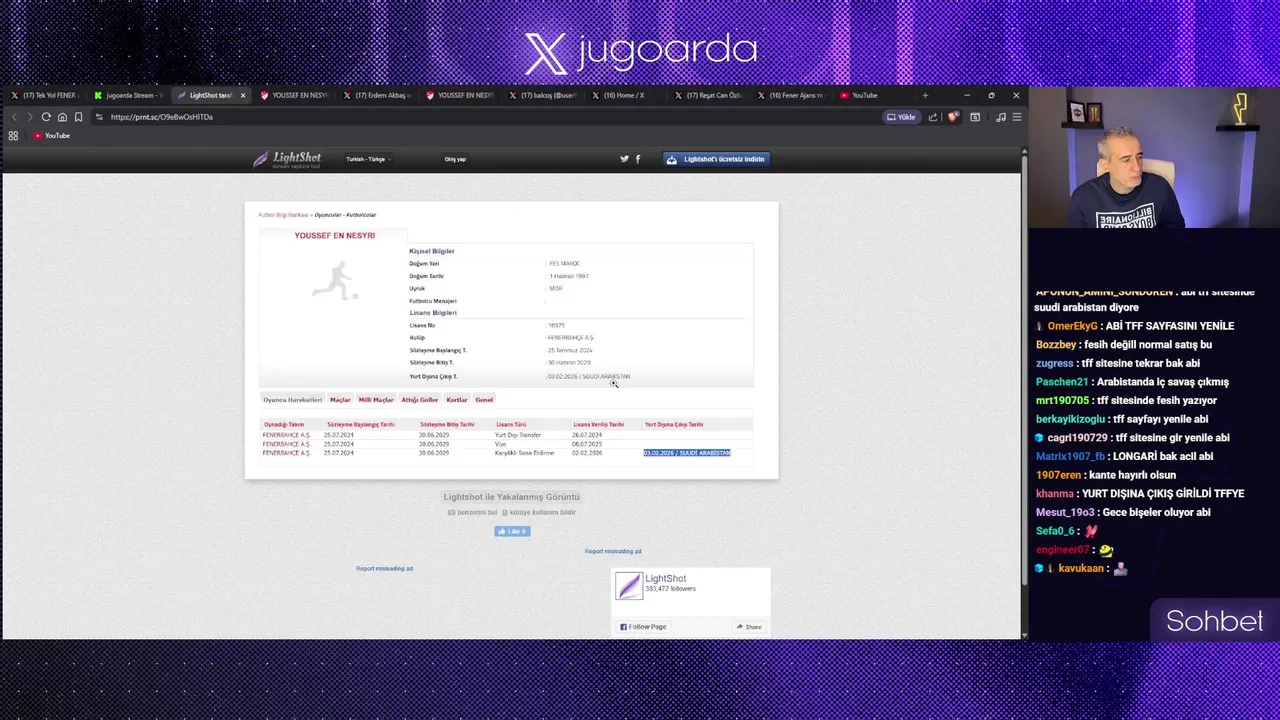The height and width of the screenshot is (720, 1280).
Task: Switch to the Jugoarda Stream tab
Action: coord(128,95)
